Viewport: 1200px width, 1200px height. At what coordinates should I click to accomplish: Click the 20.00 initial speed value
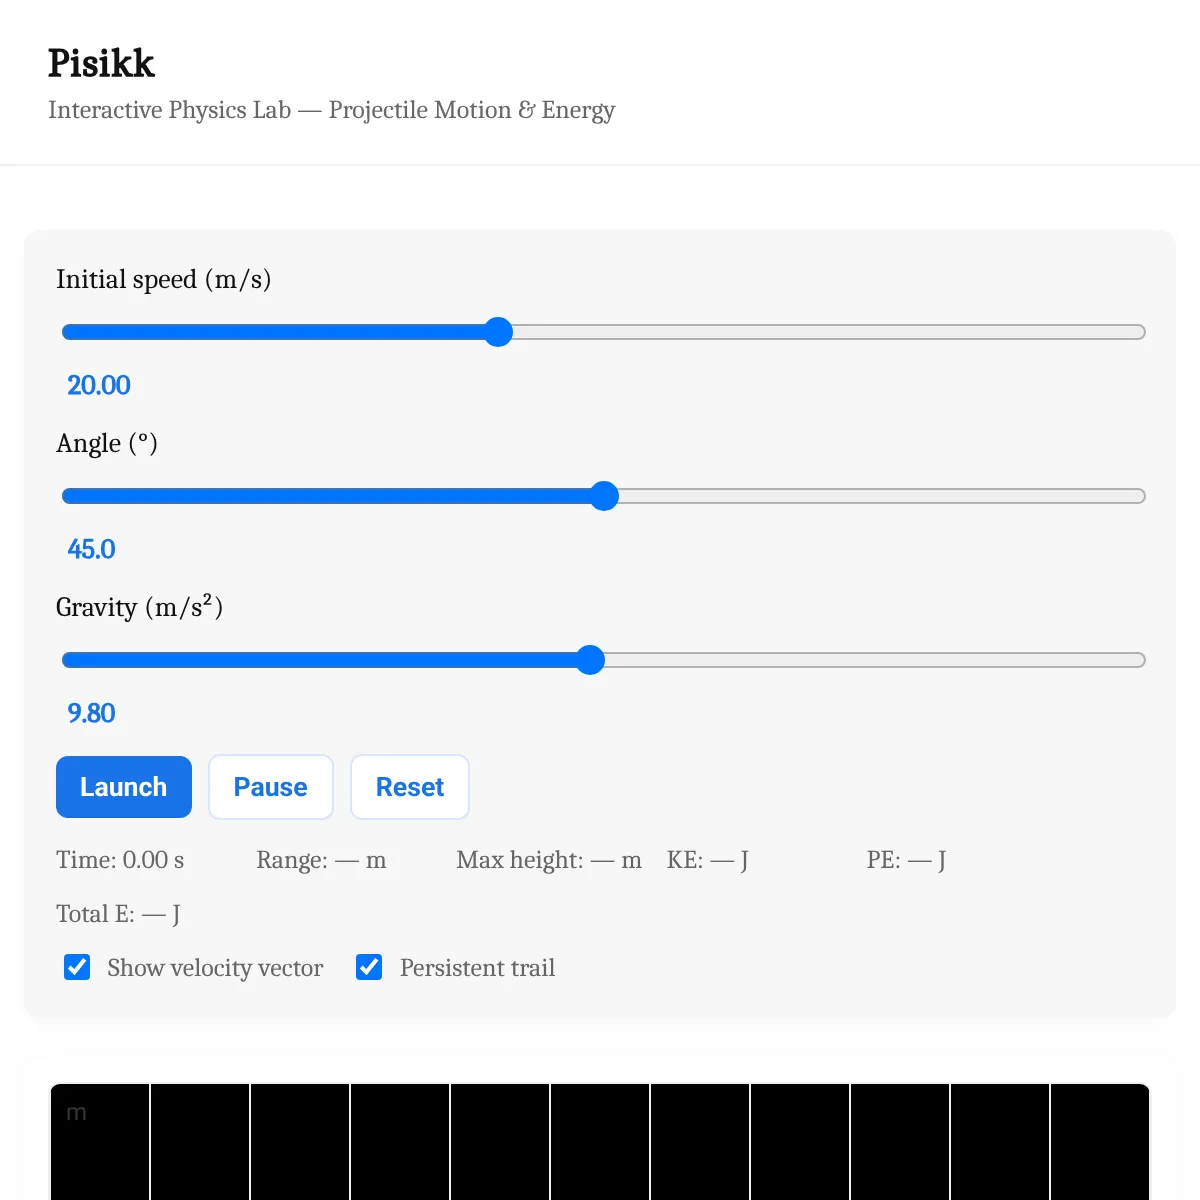point(99,385)
